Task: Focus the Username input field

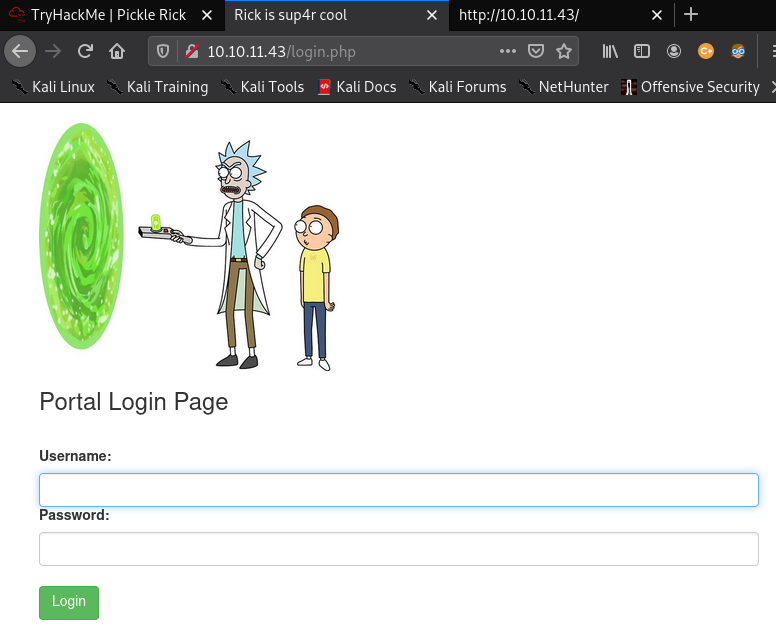Action: click(x=399, y=490)
